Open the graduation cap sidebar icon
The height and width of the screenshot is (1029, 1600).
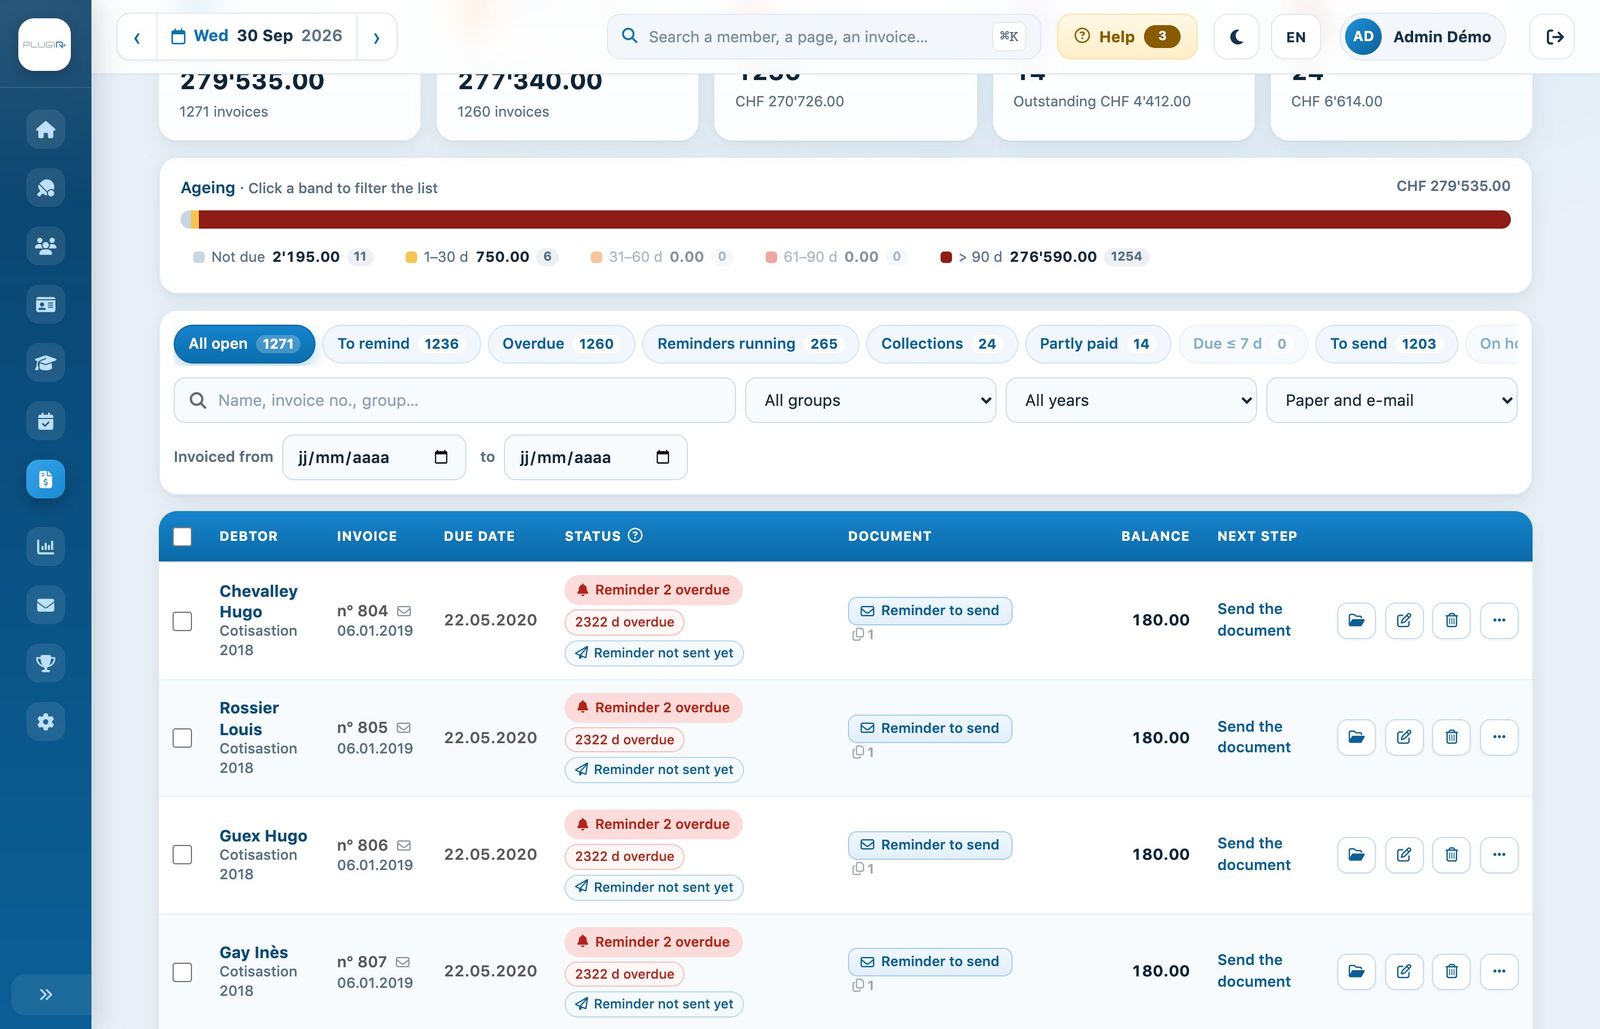pos(45,363)
